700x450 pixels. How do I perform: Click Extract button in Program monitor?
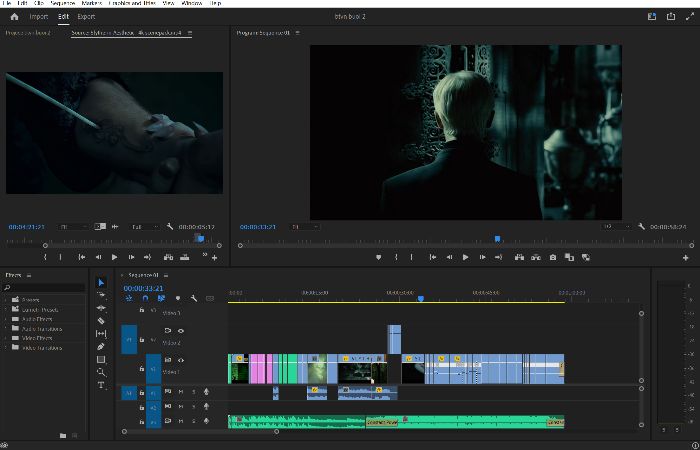536,257
